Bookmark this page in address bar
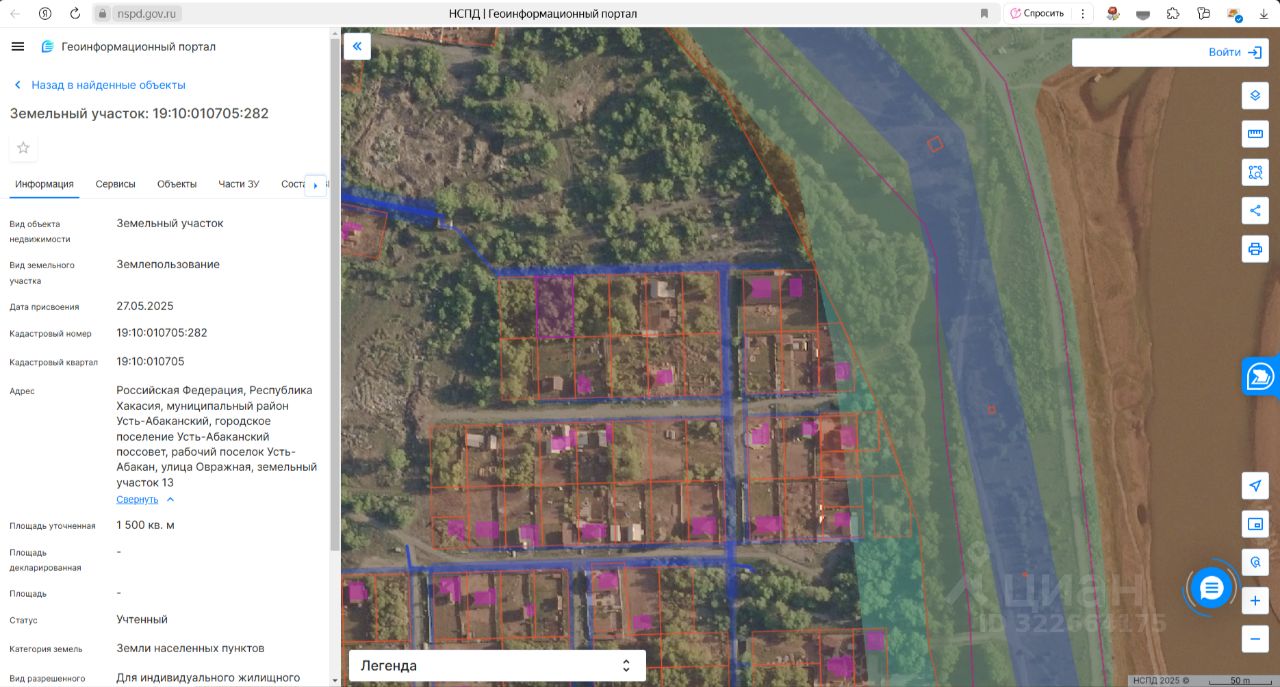This screenshot has width=1280, height=687. tap(984, 13)
